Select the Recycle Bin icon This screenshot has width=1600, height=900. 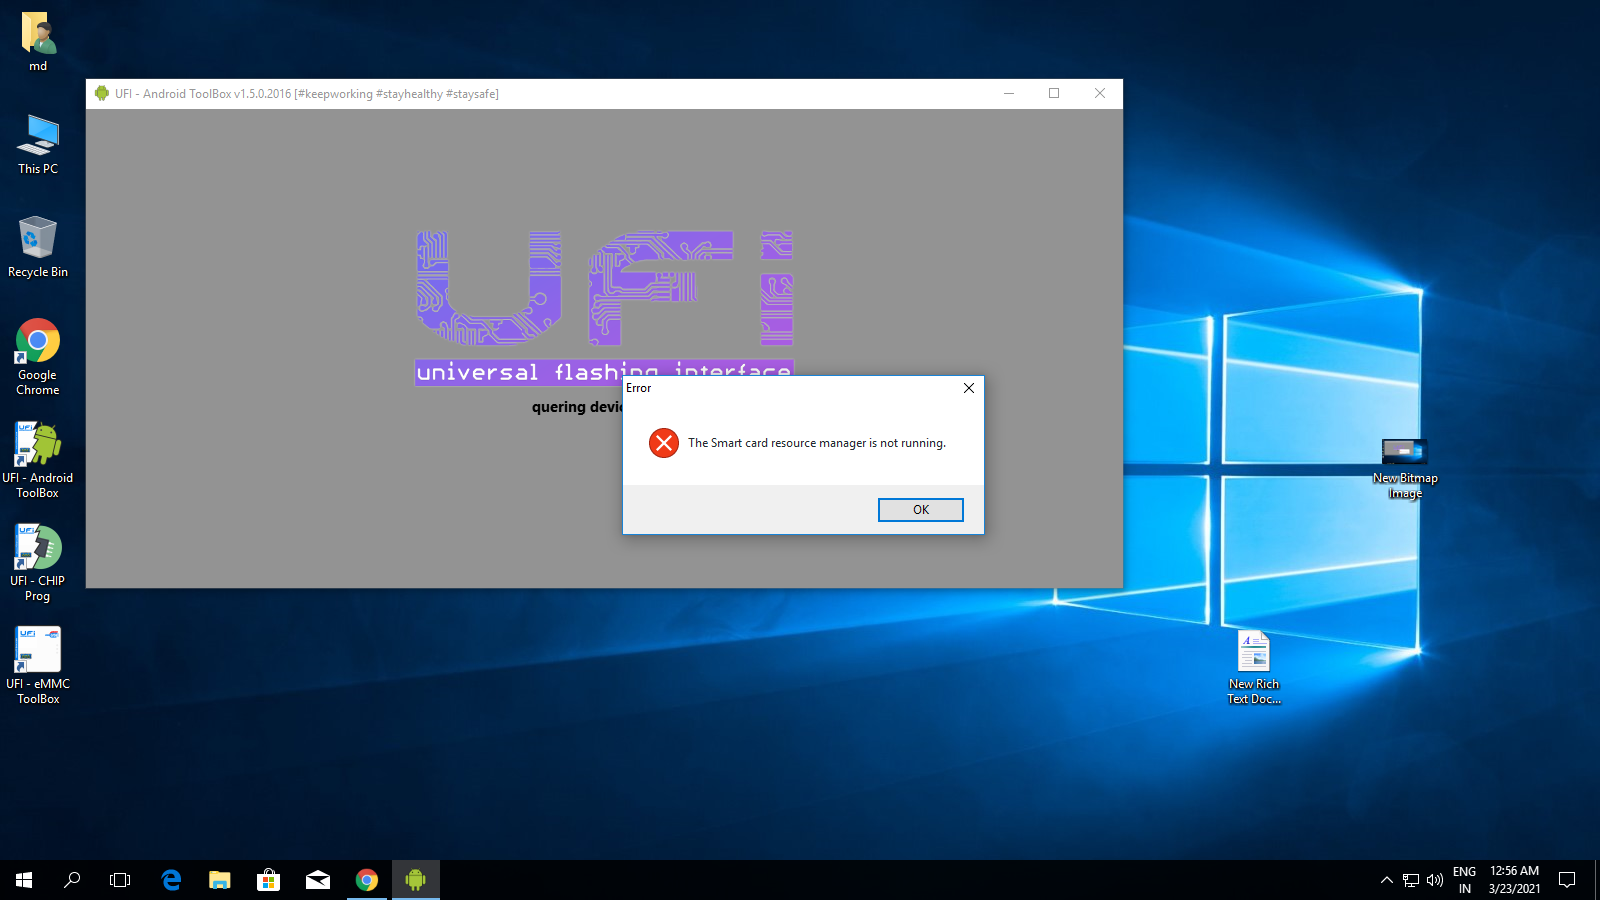tap(38, 247)
